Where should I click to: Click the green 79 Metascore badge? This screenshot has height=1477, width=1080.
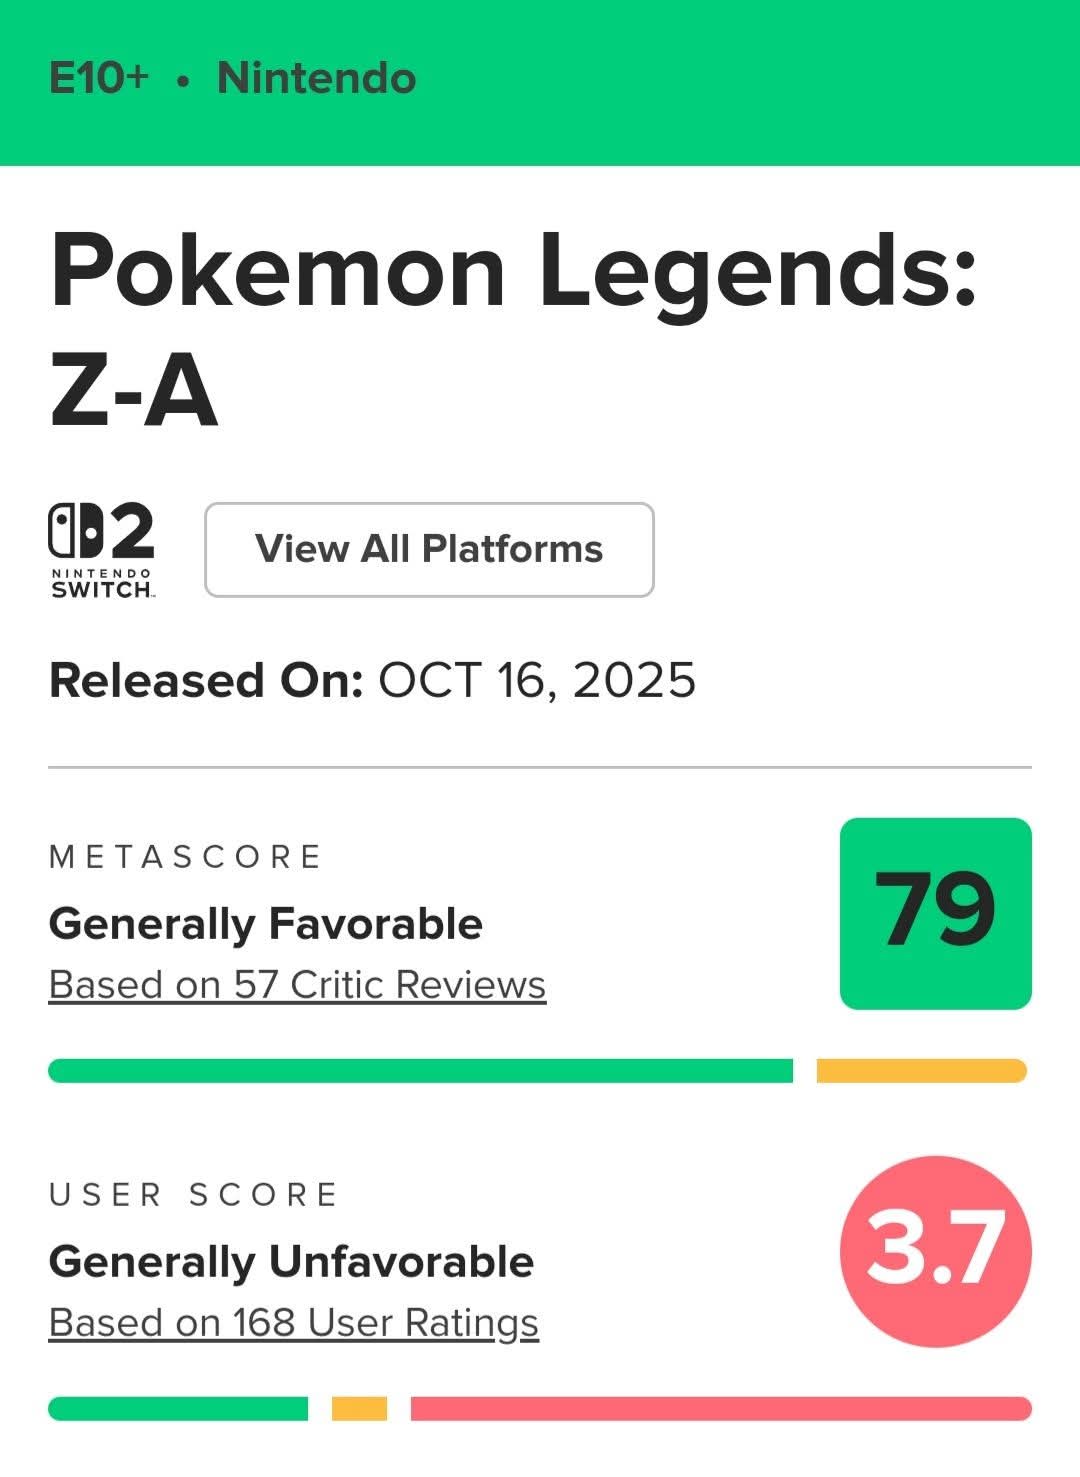point(935,913)
